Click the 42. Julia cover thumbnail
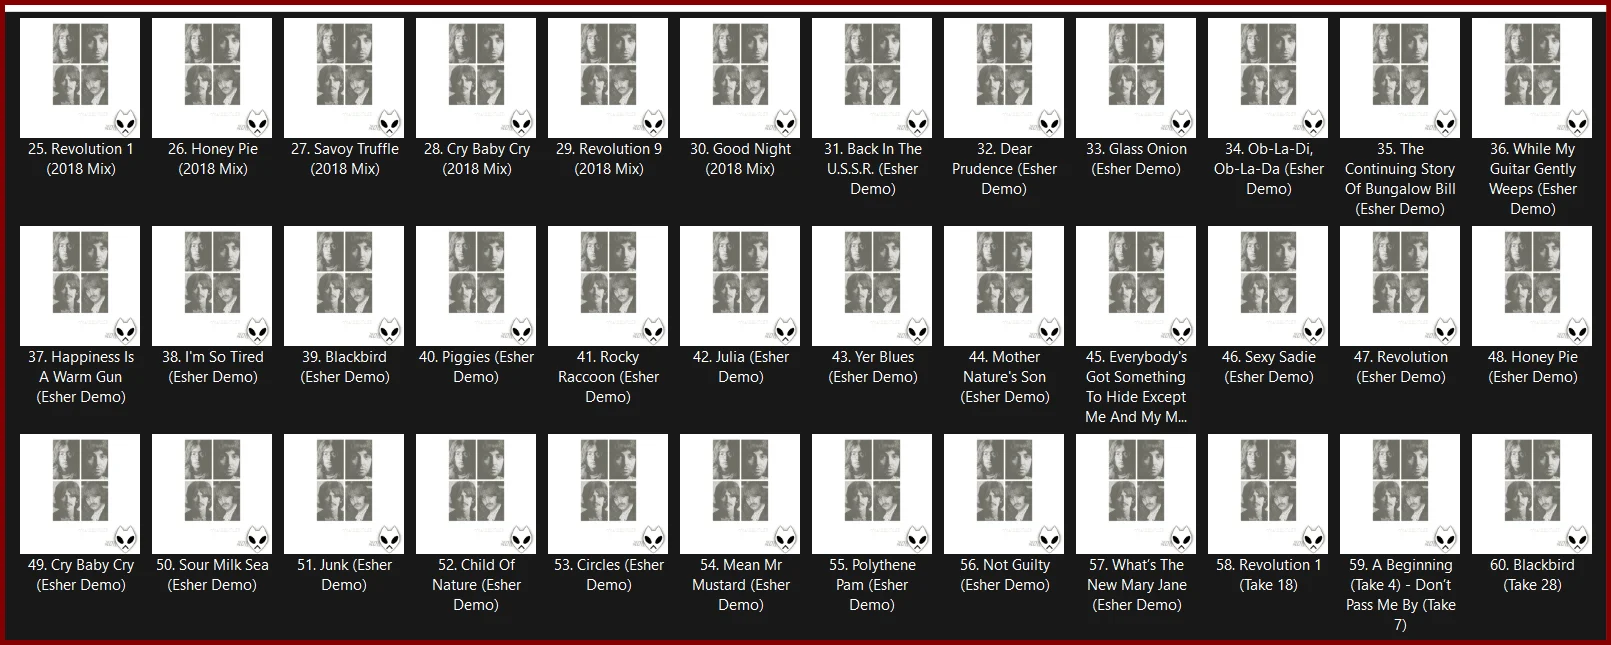 tap(740, 286)
